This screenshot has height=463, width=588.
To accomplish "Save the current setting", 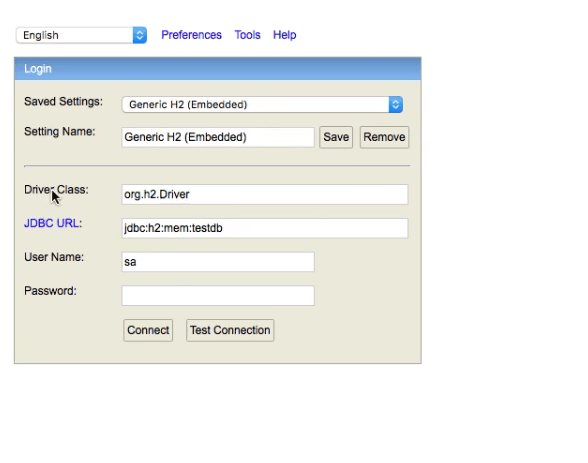I will pos(336,137).
